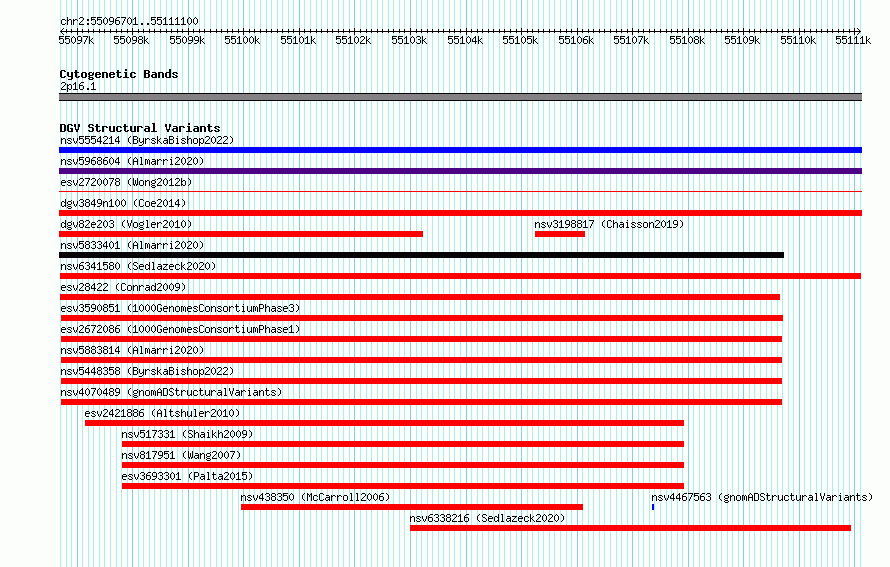
Task: Open the dgv3849n100 (Coe2014) label
Action: (x=123, y=203)
